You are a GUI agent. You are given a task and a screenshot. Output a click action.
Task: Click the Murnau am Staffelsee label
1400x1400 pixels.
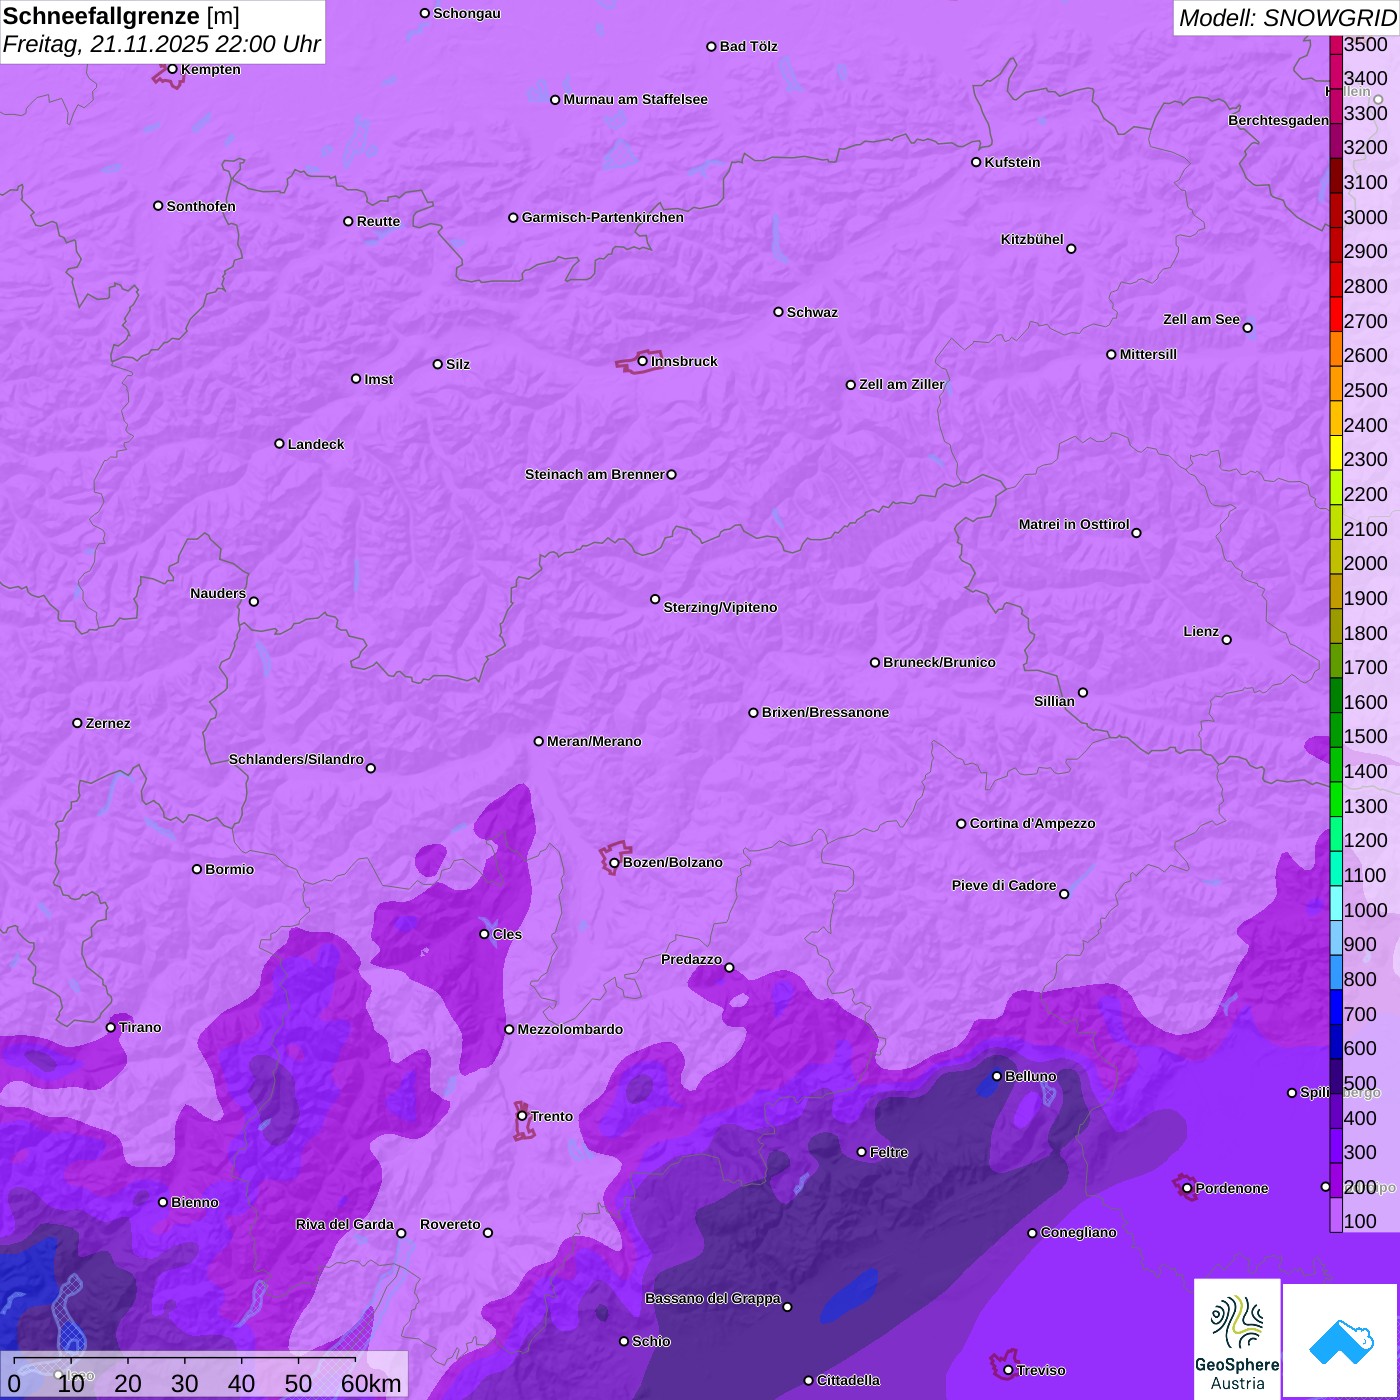tap(635, 99)
